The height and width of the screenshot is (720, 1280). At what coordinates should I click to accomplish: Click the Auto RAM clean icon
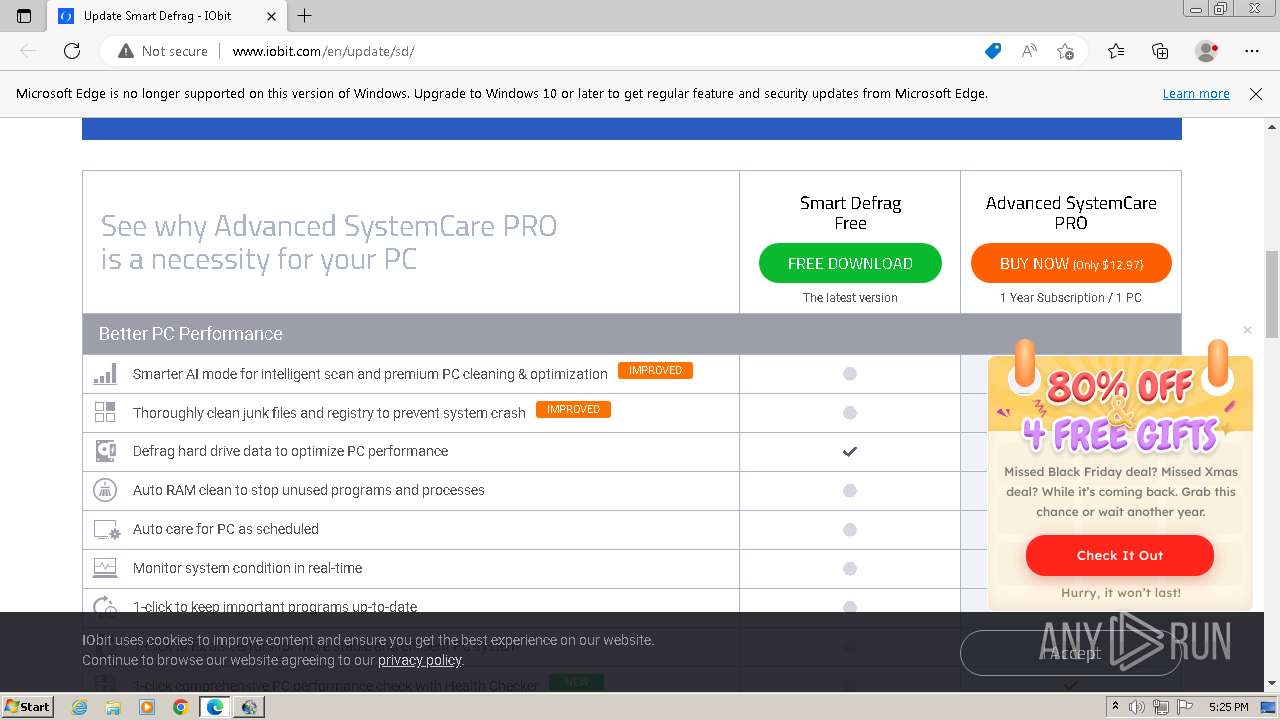click(x=105, y=490)
